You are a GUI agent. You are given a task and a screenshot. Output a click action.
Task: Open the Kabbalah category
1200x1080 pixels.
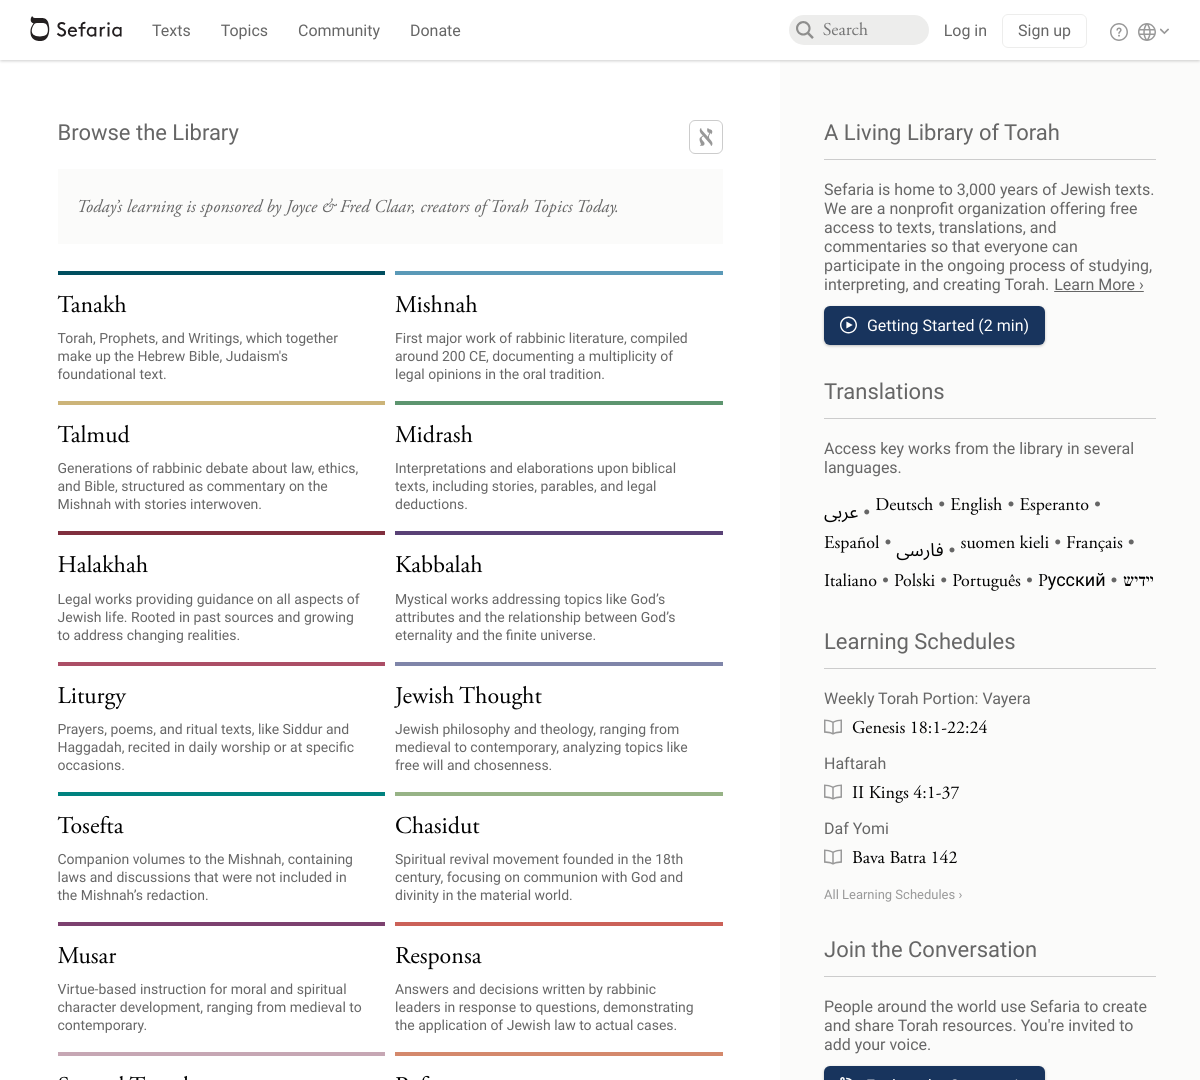(439, 565)
